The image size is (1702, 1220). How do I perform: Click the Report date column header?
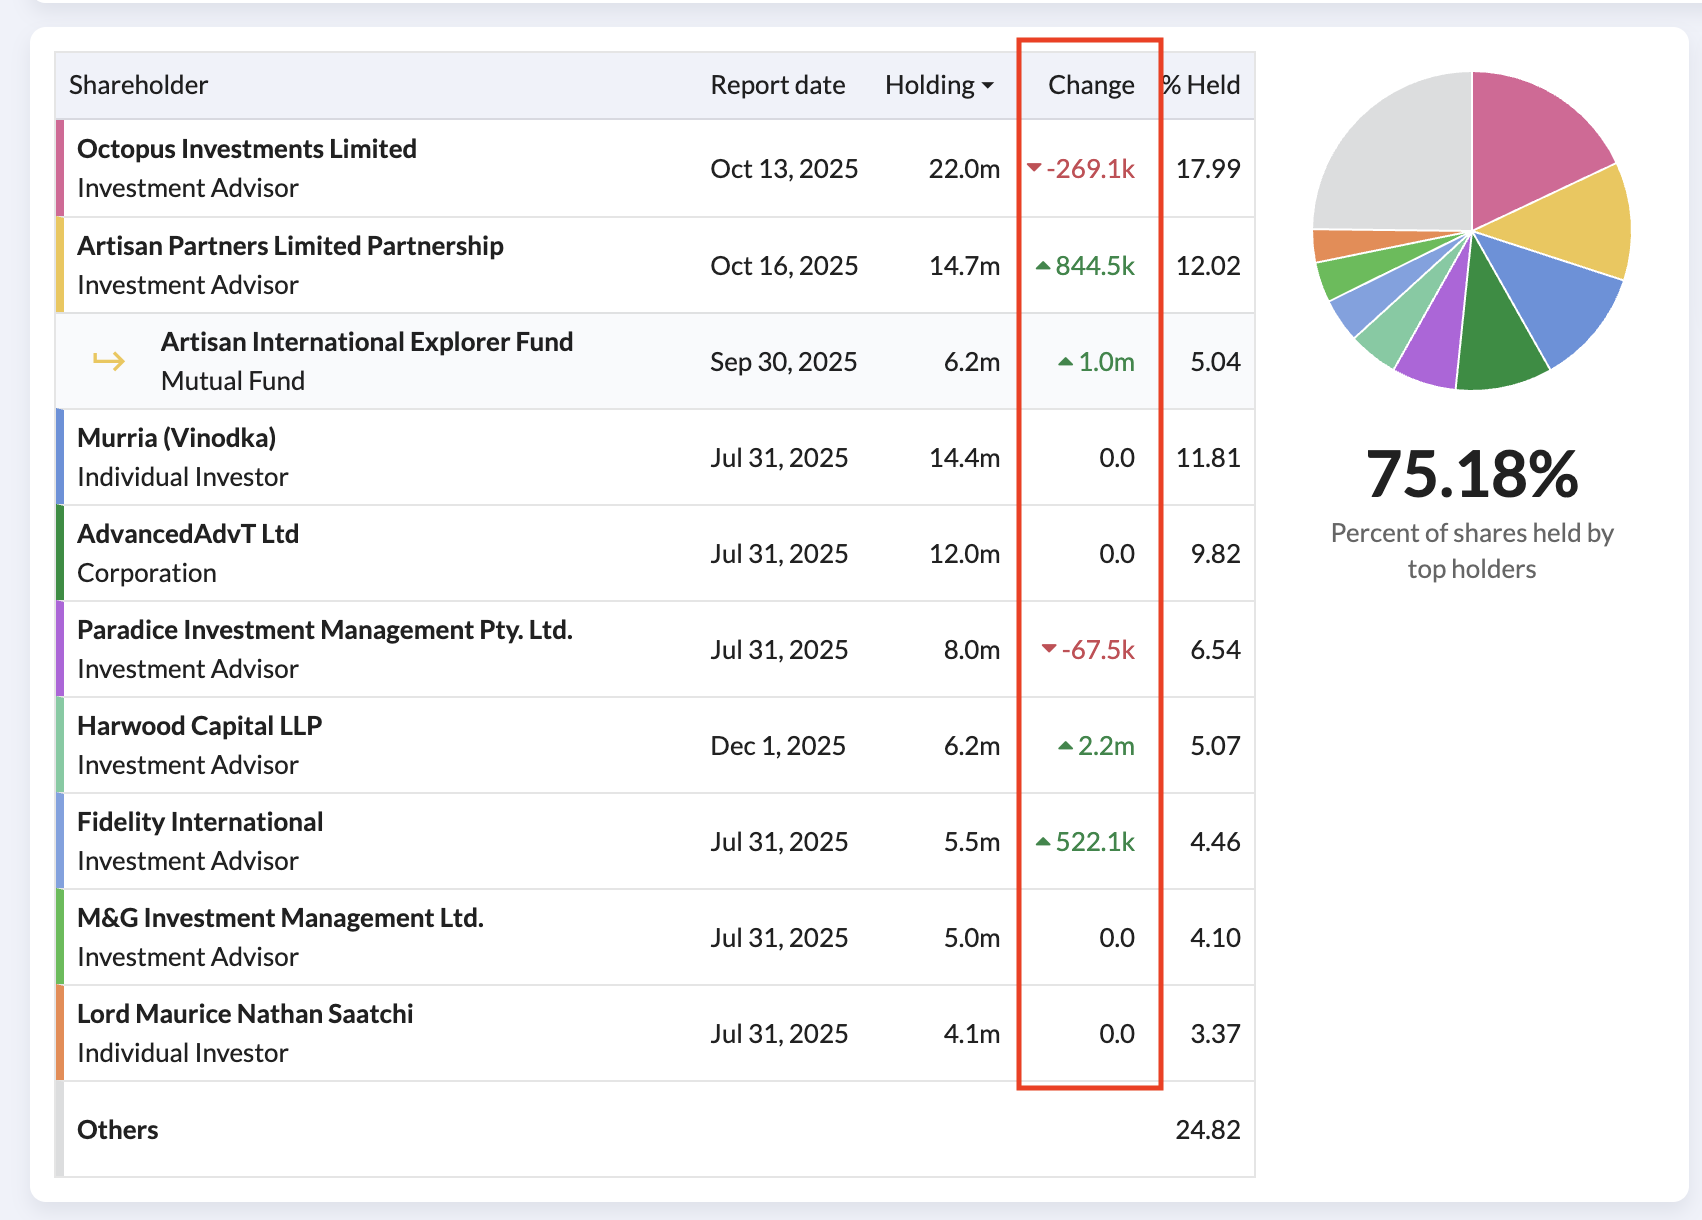pyautogui.click(x=777, y=85)
